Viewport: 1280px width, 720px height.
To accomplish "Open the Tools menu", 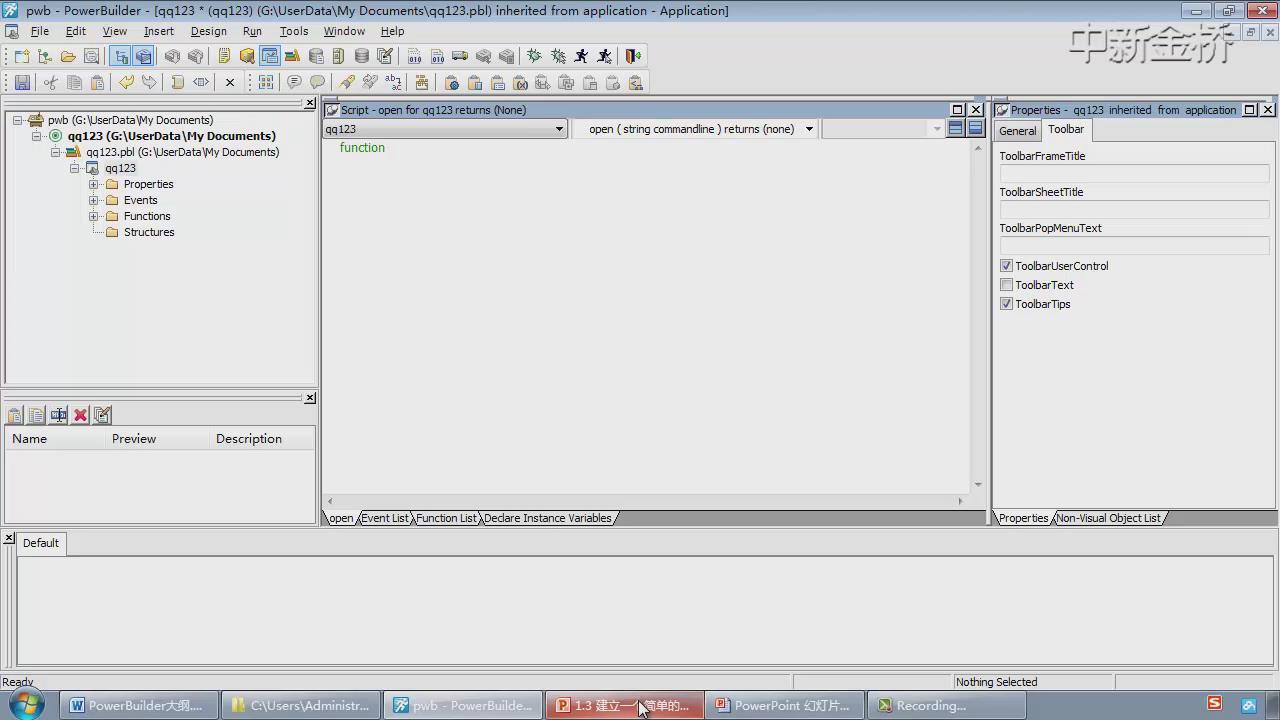I will point(294,31).
